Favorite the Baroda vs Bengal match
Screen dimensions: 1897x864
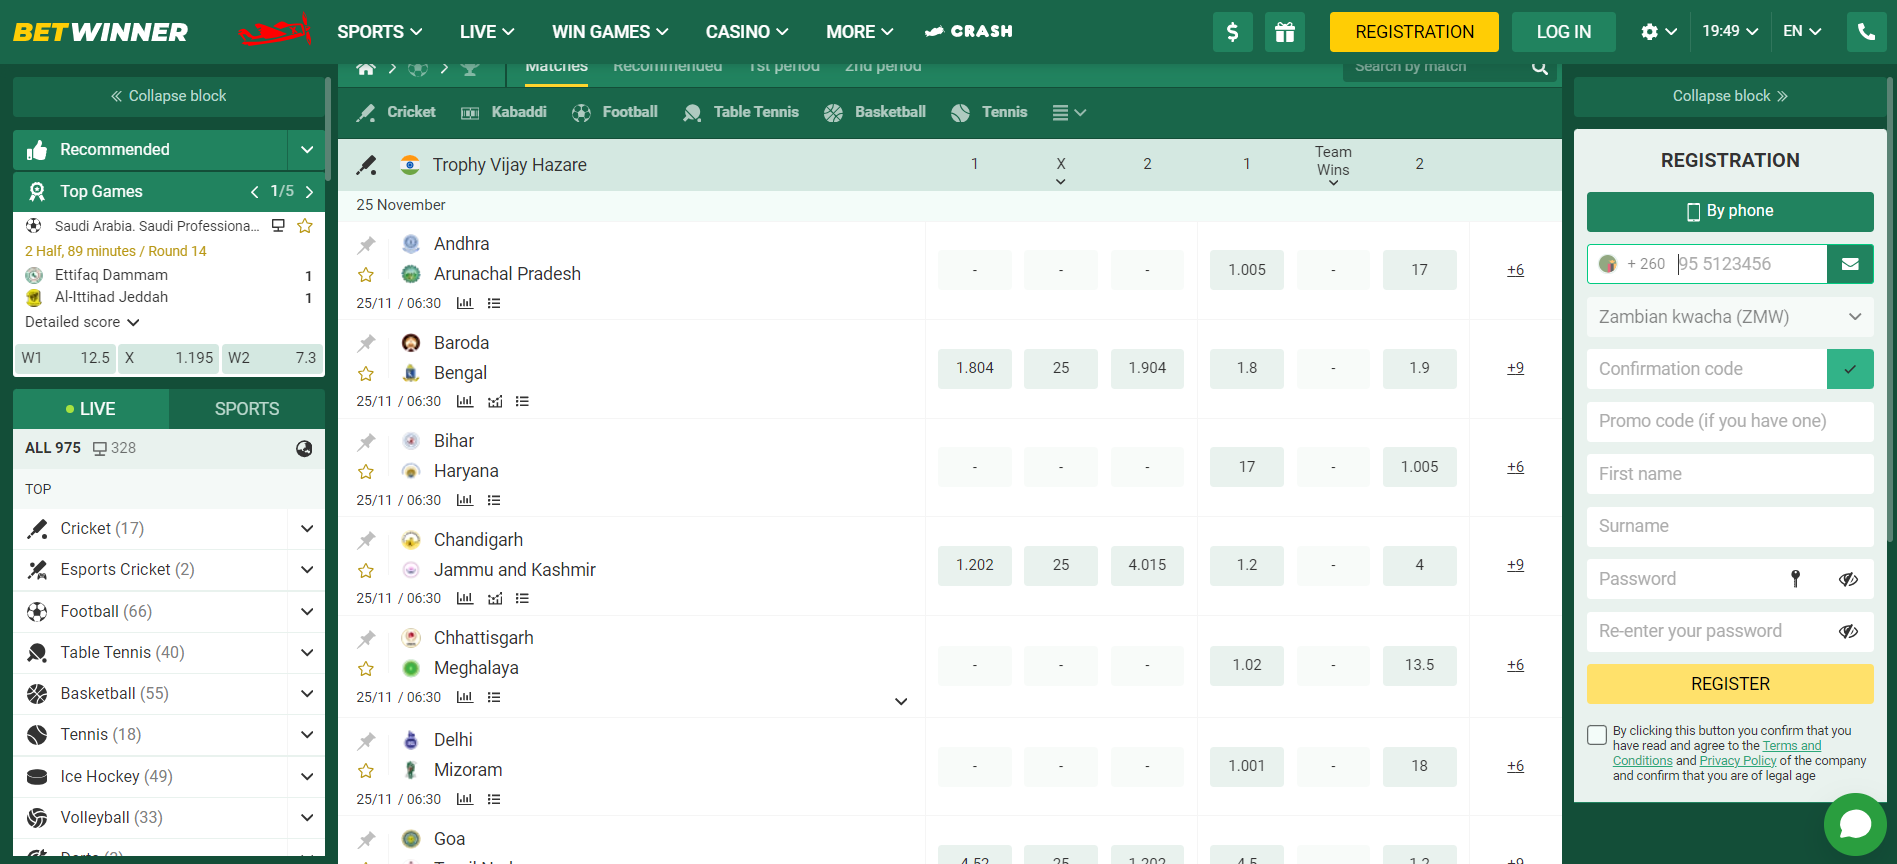(366, 373)
